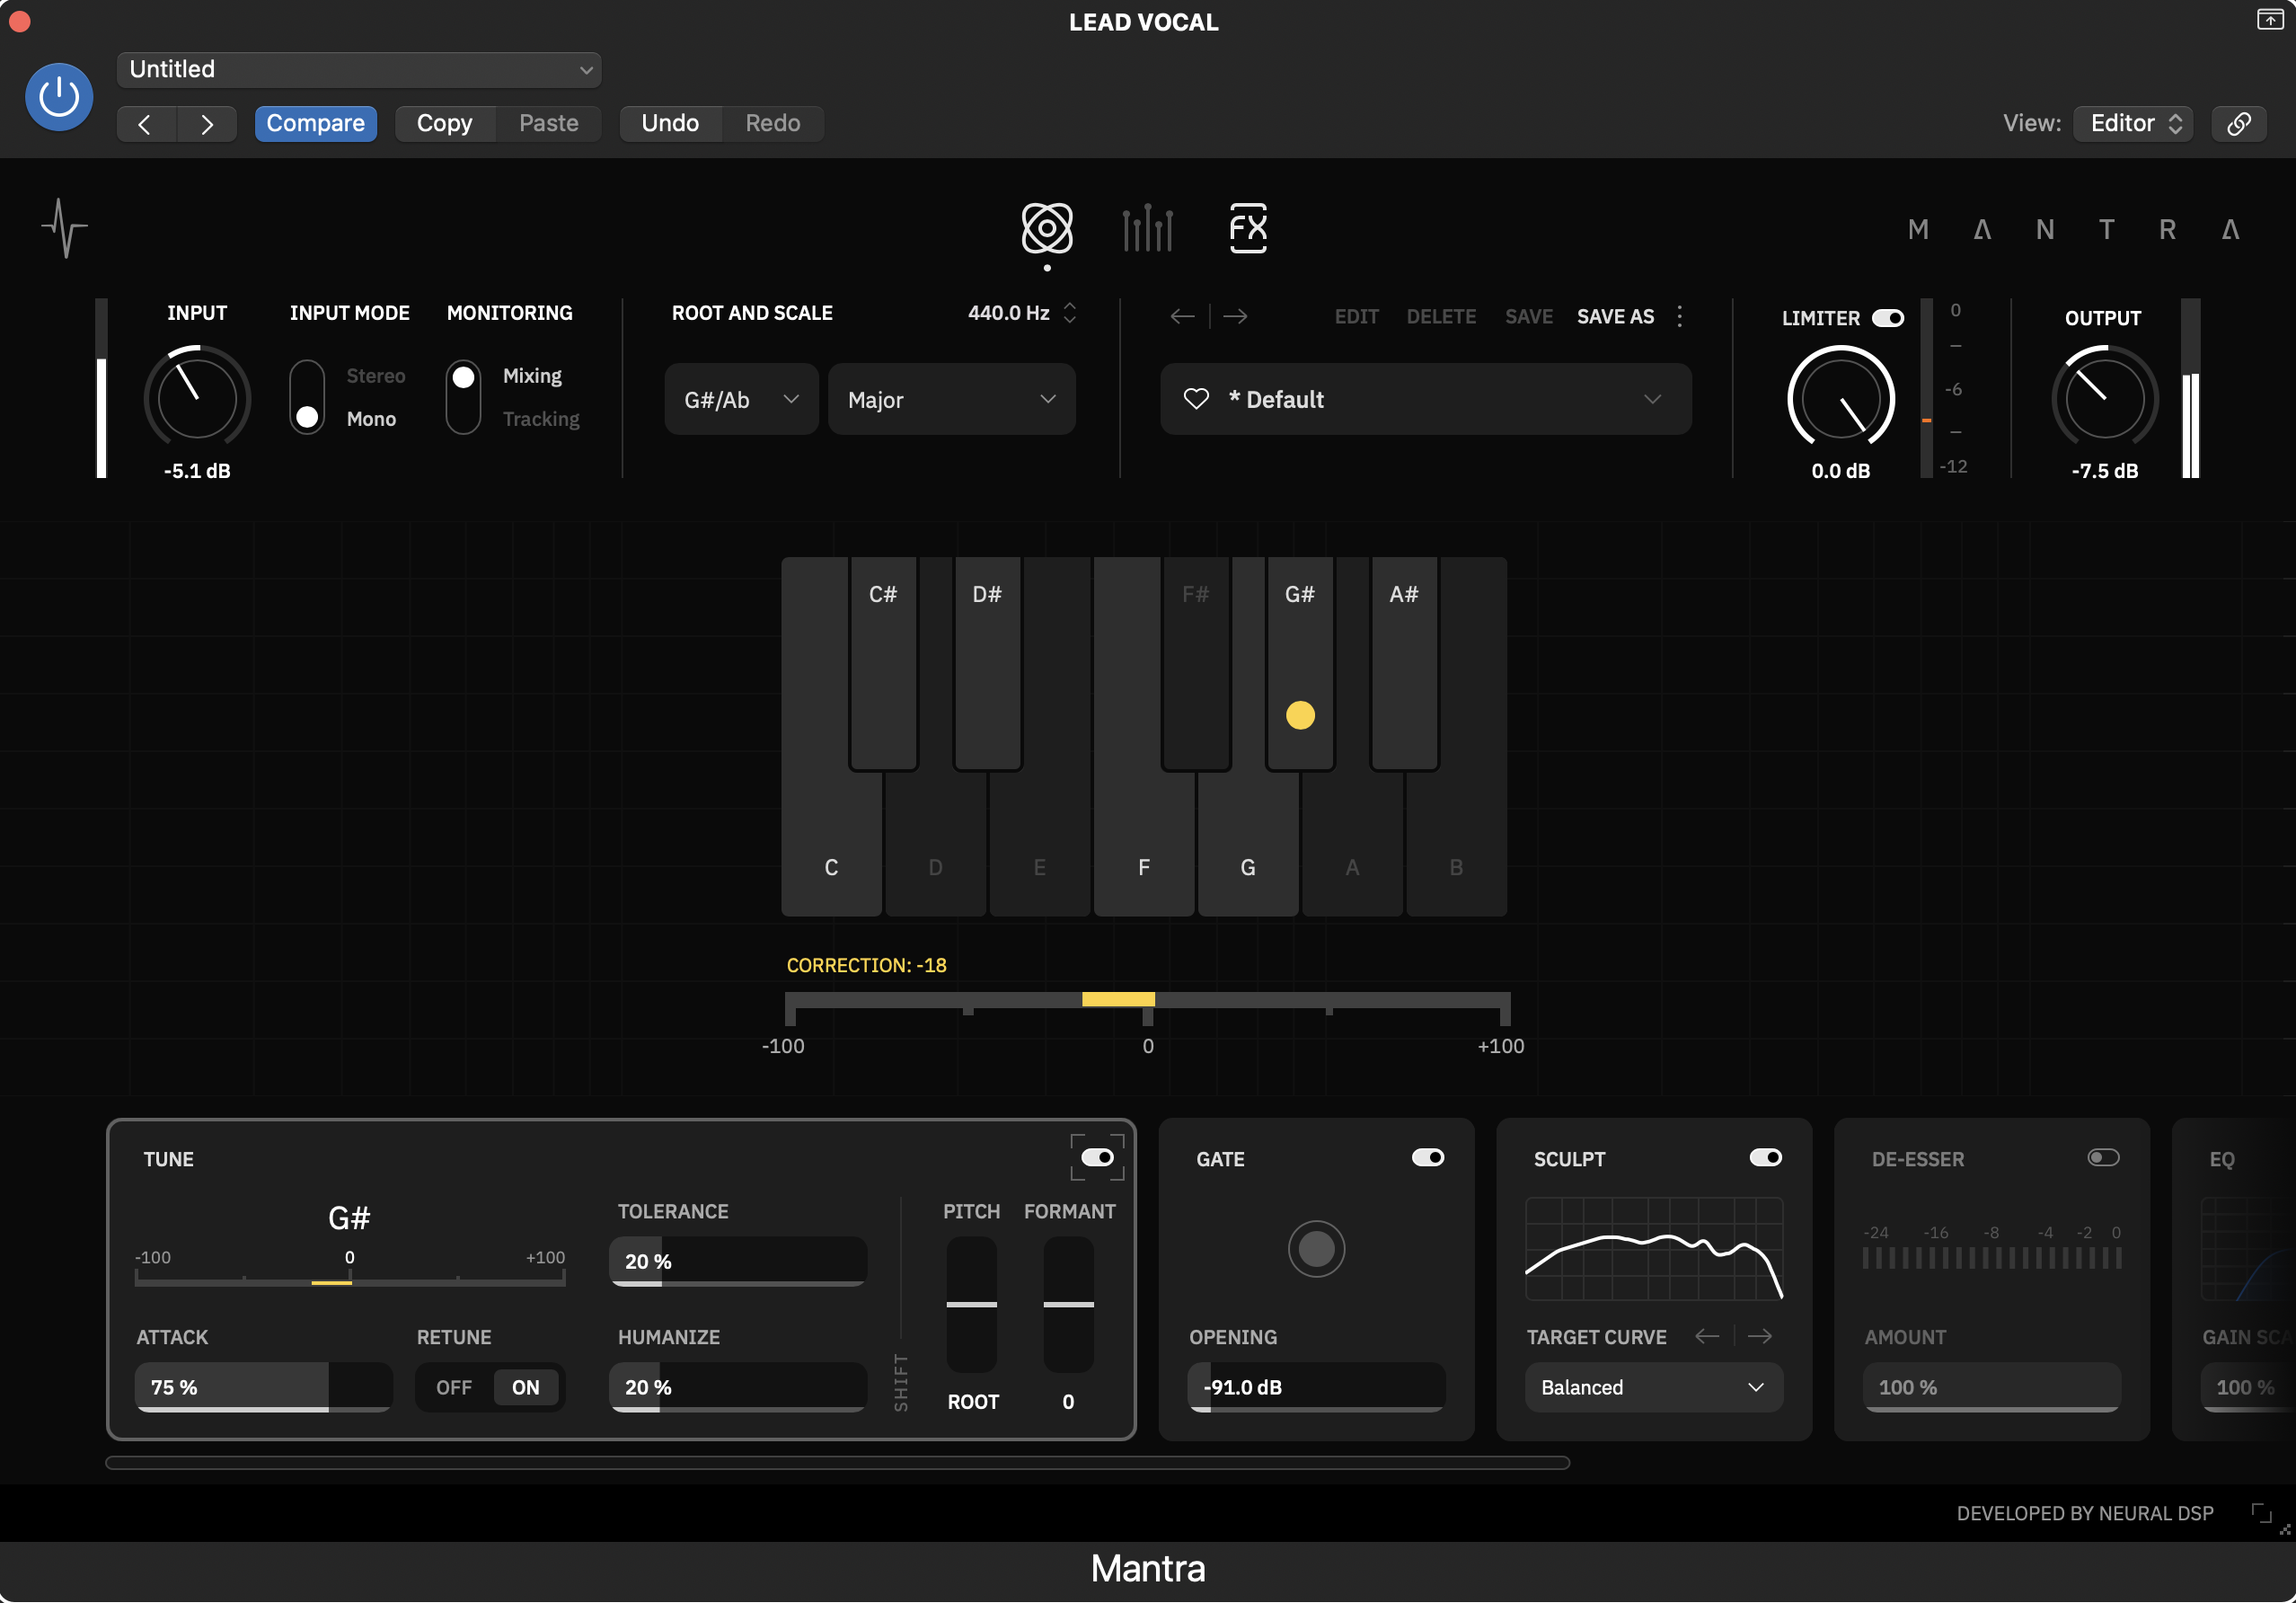Image resolution: width=2296 pixels, height=1603 pixels.
Task: Click the sidechain link icon
Action: click(2238, 124)
